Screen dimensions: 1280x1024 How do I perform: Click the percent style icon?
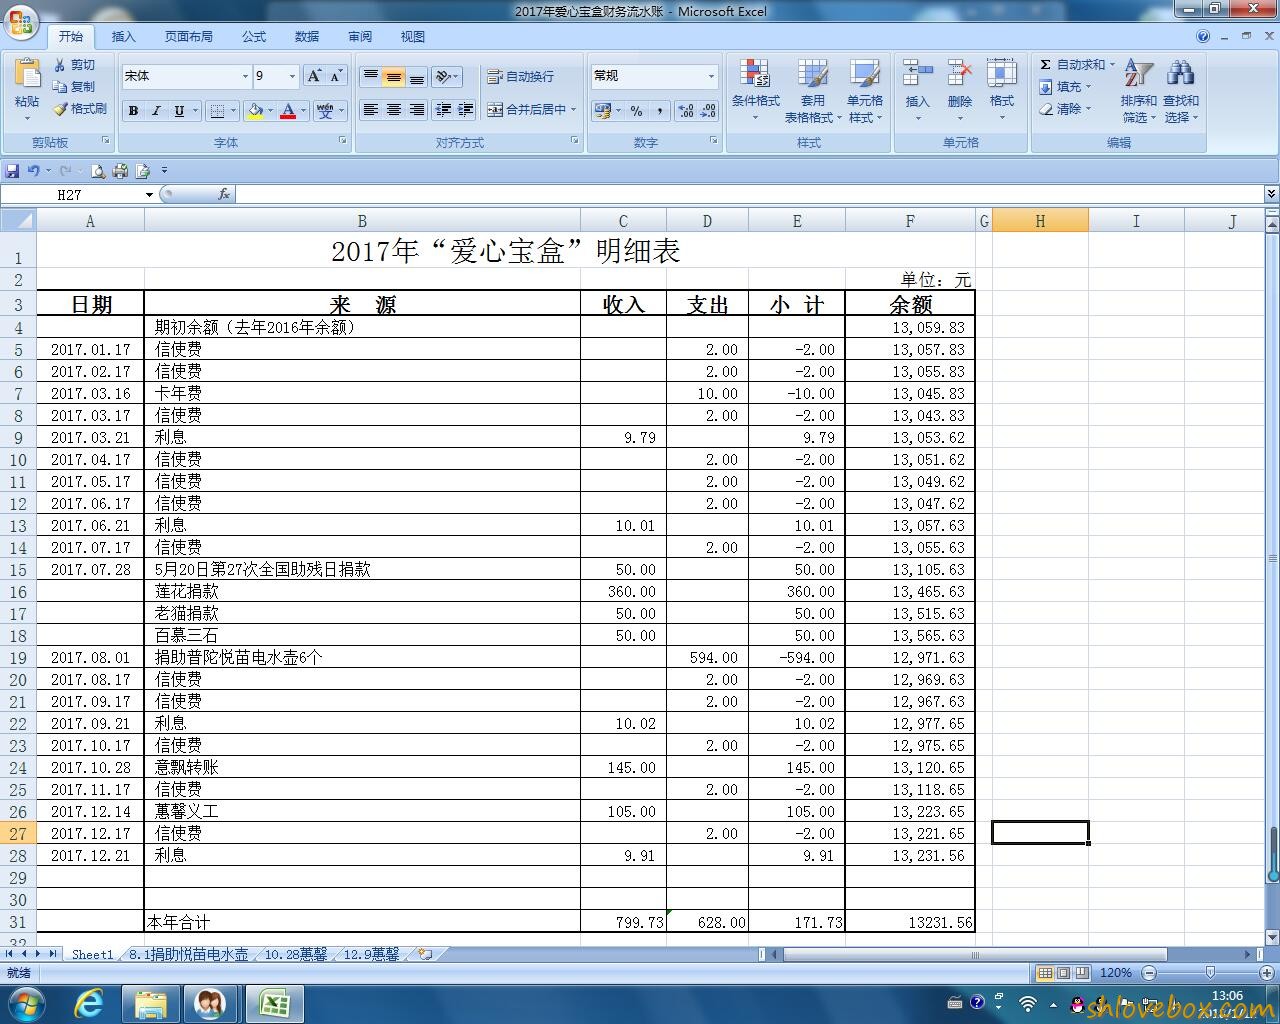[637, 111]
